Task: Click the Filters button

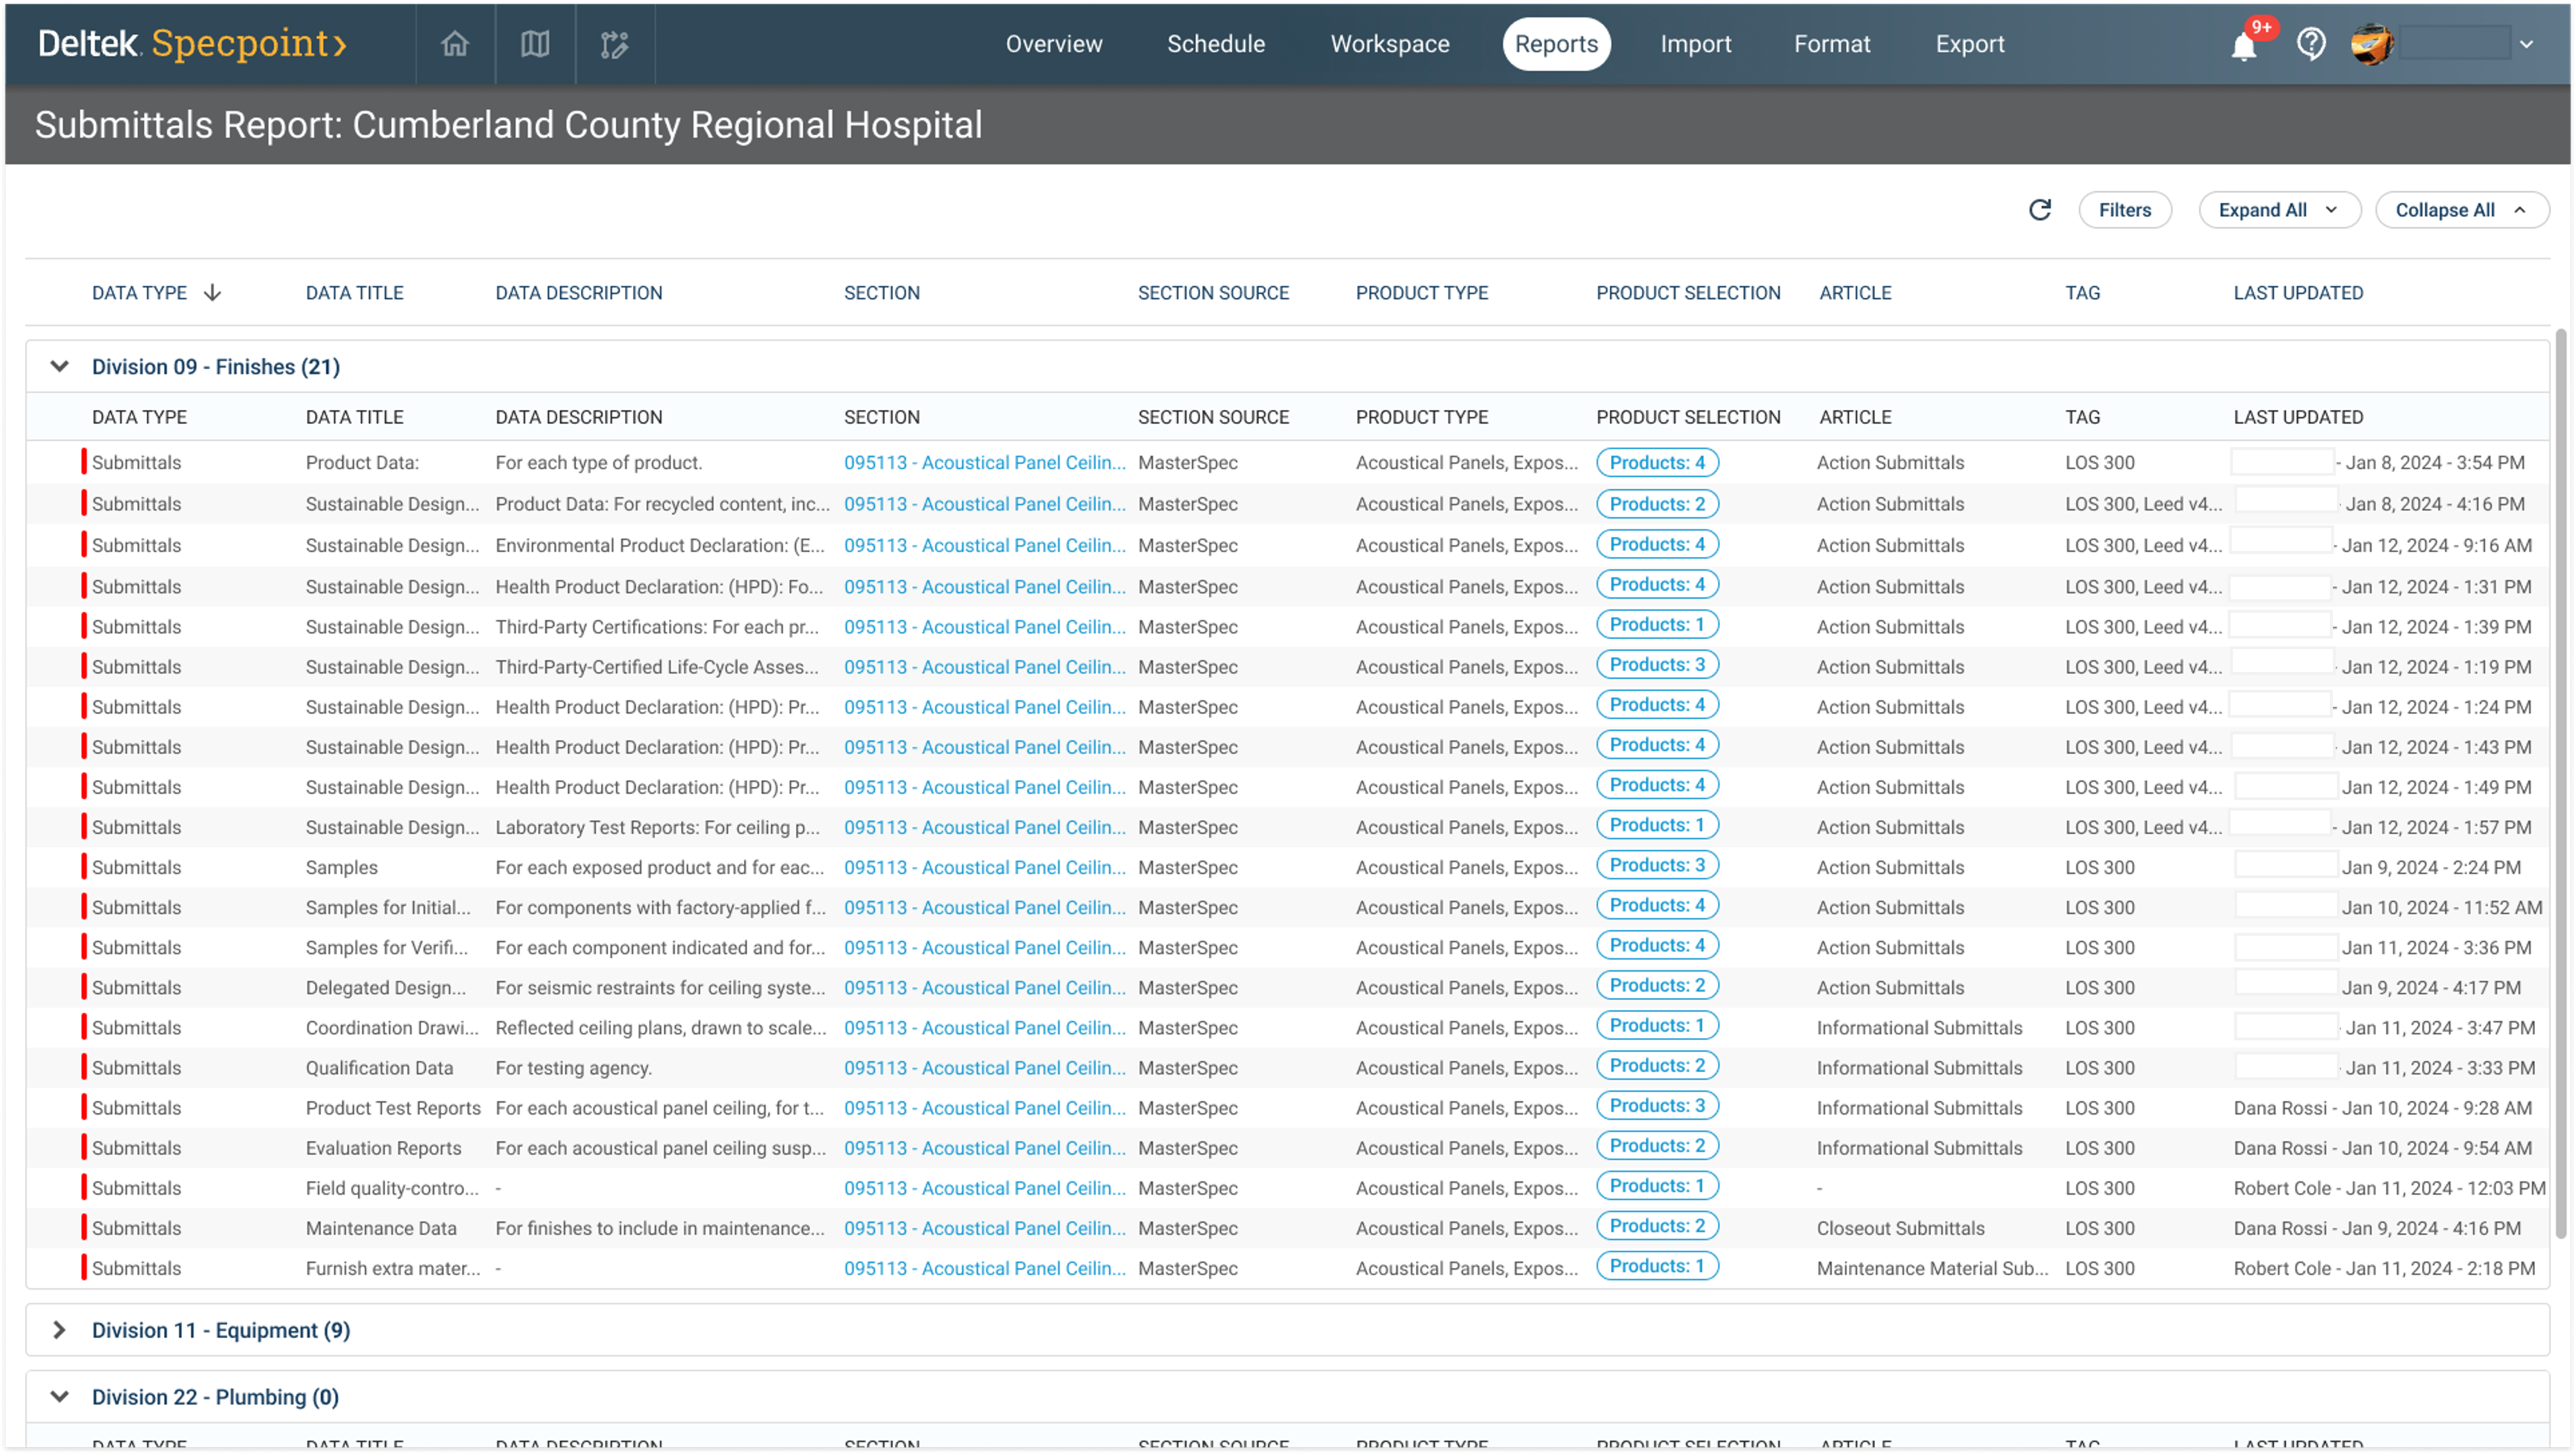Action: (2124, 210)
